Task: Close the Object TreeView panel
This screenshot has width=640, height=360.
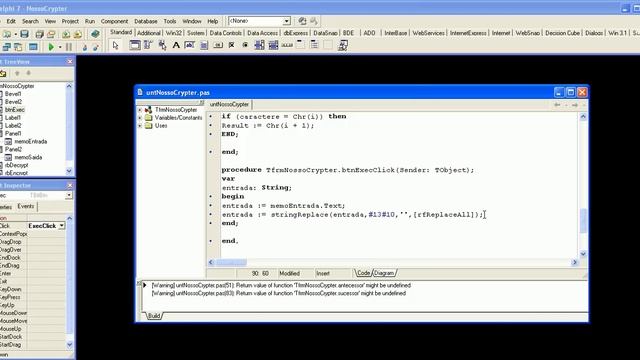Action: tap(70, 62)
